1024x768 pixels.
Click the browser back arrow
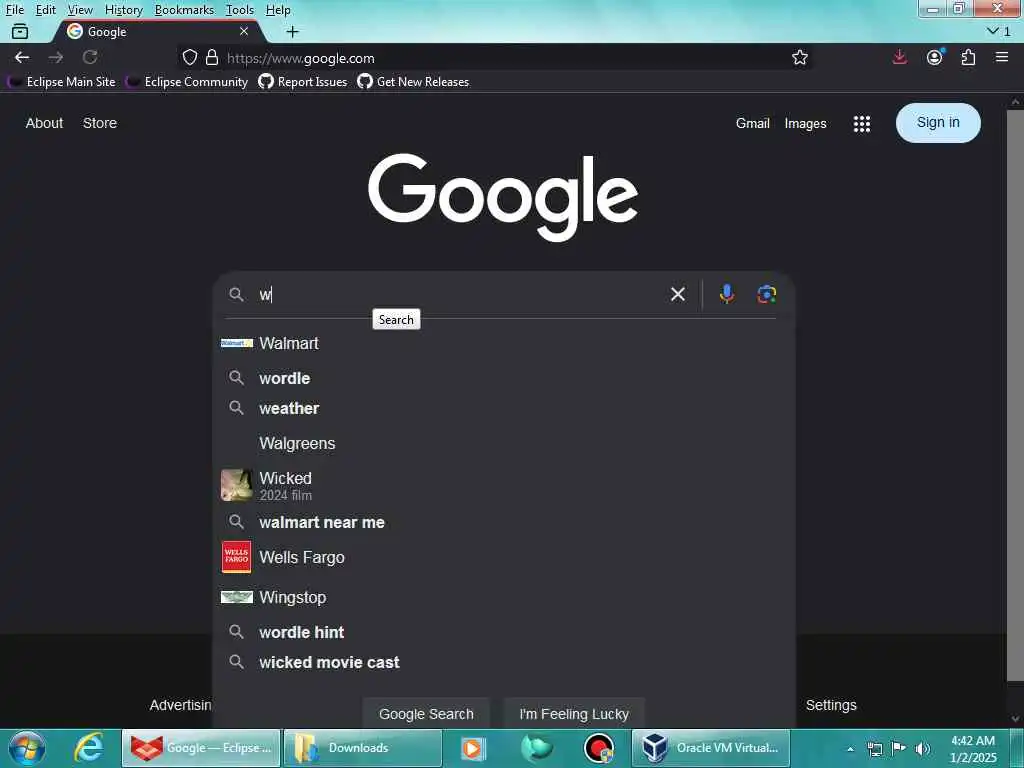coord(22,57)
